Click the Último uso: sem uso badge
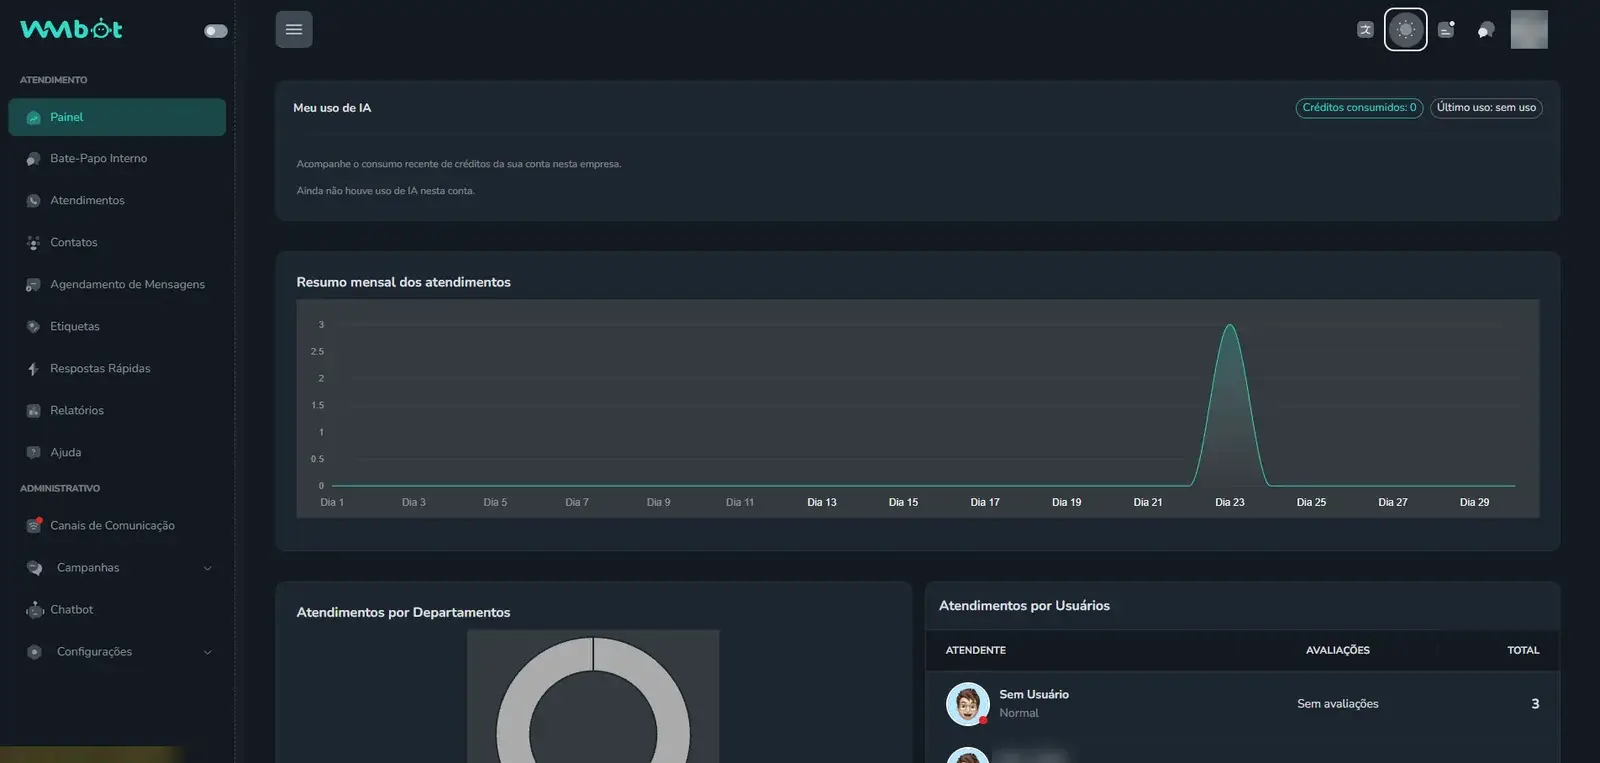The image size is (1600, 763). pyautogui.click(x=1486, y=108)
